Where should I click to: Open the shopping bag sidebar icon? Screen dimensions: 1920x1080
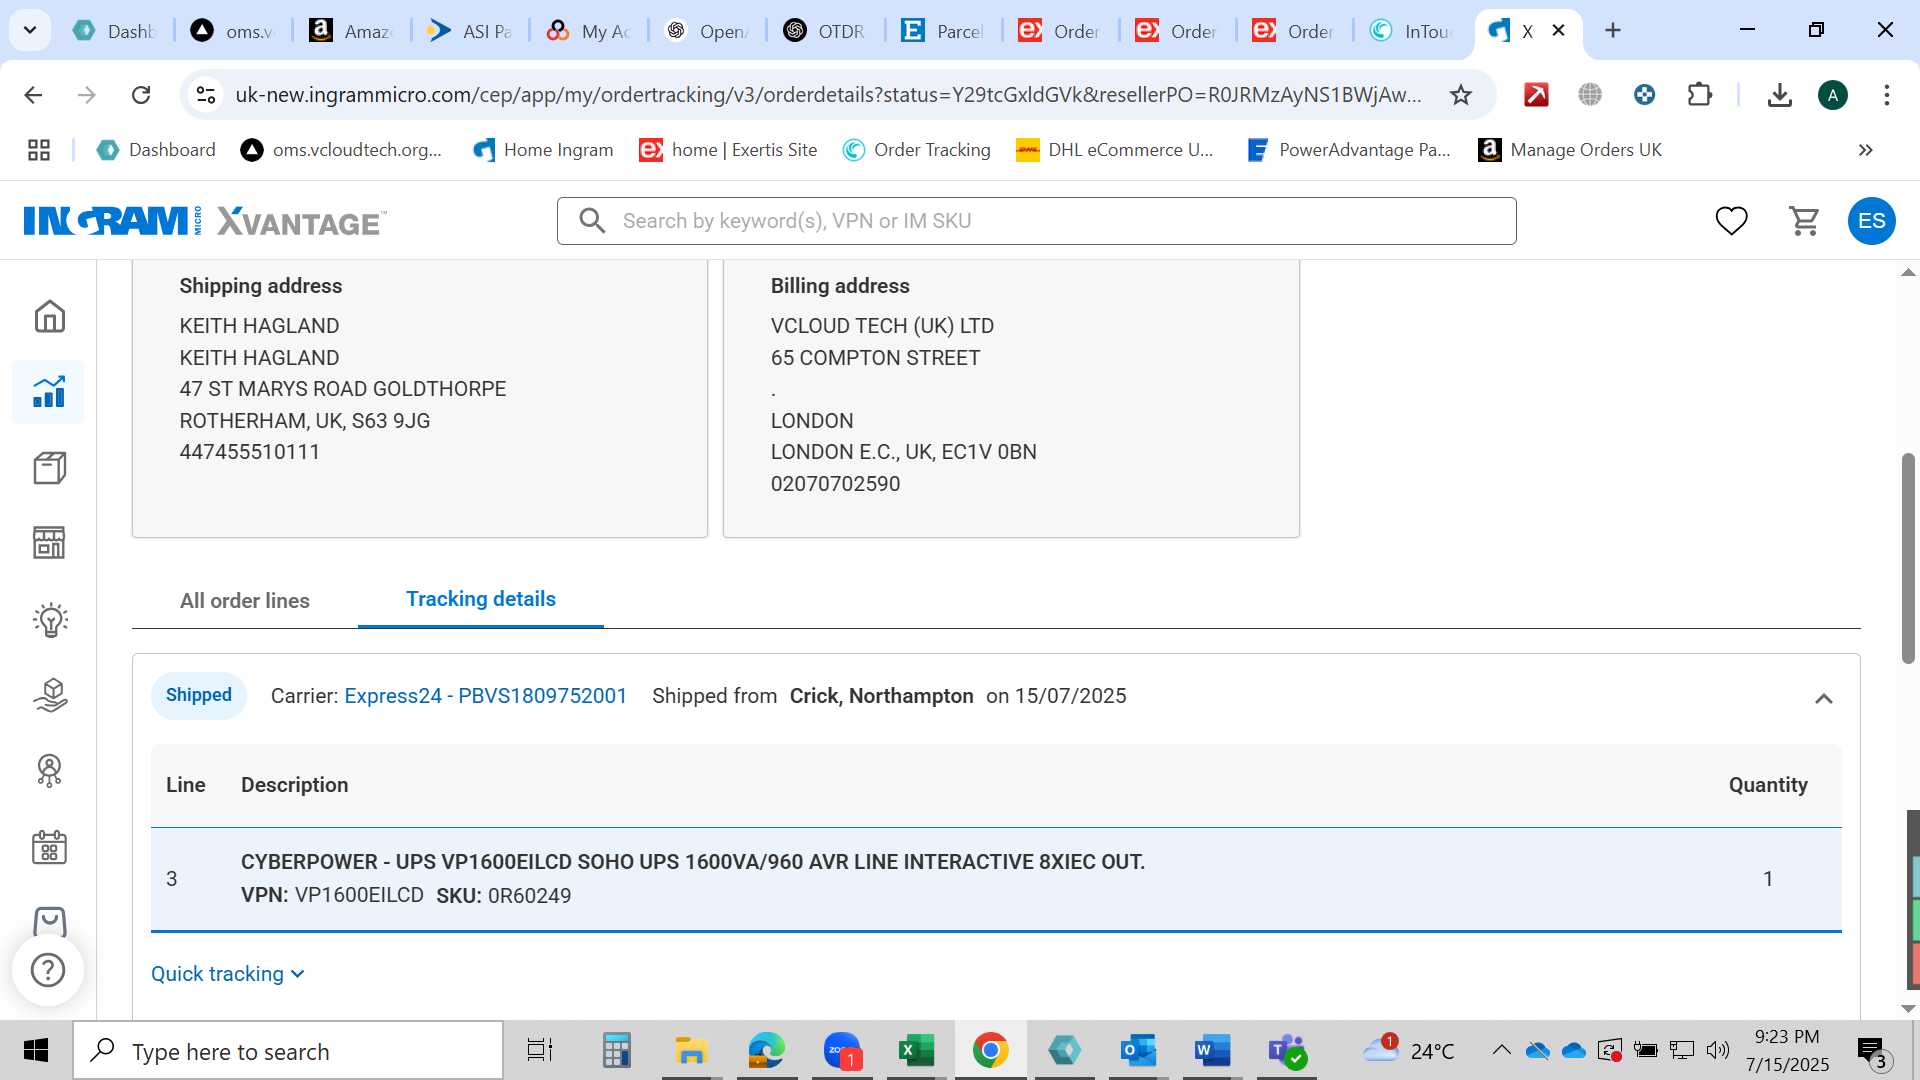click(49, 920)
